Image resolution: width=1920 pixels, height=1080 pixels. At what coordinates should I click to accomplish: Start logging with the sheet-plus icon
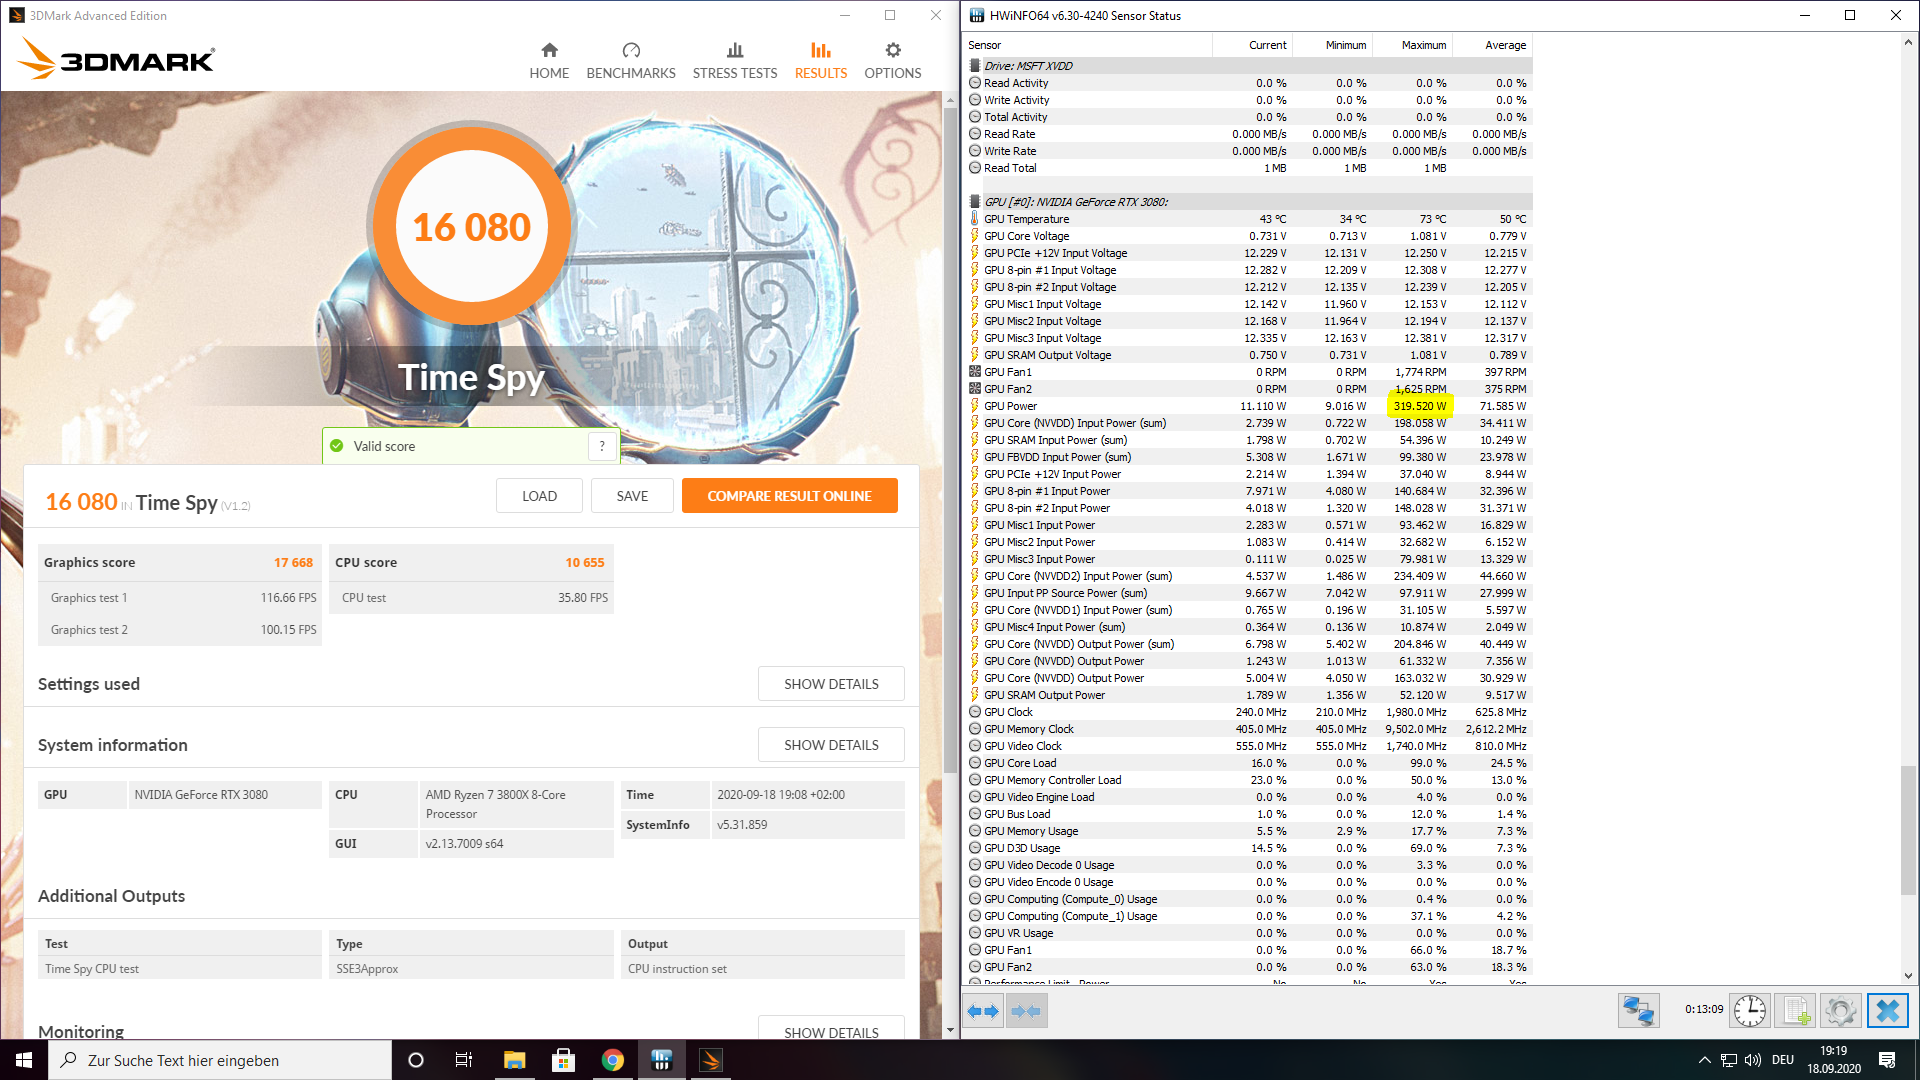[x=1796, y=1011]
